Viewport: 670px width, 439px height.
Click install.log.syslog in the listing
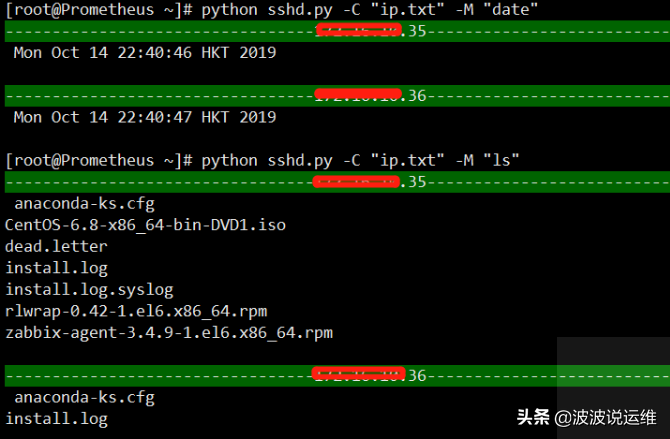click(89, 290)
